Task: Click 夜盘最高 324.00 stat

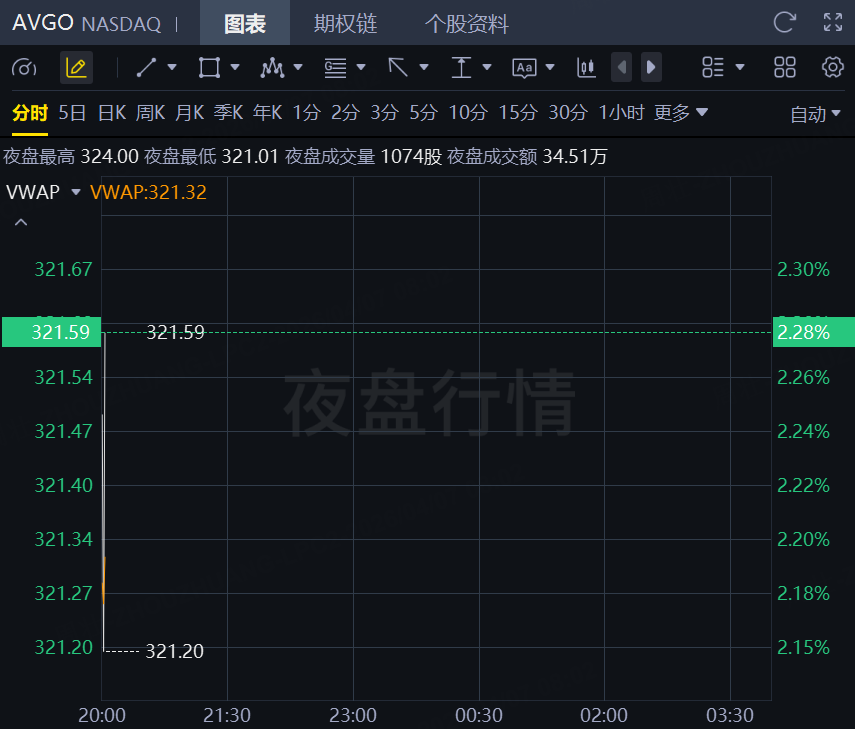Action: pos(71,157)
